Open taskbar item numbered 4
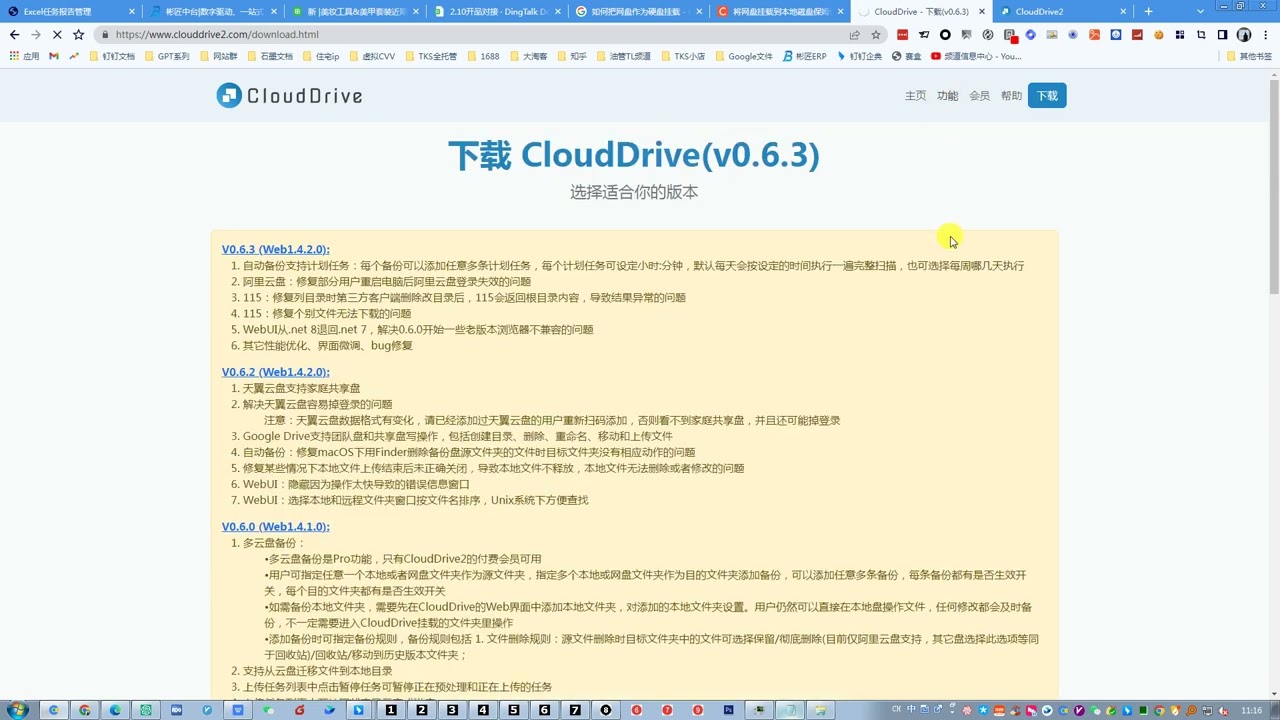Image resolution: width=1280 pixels, height=720 pixels. (x=483, y=710)
